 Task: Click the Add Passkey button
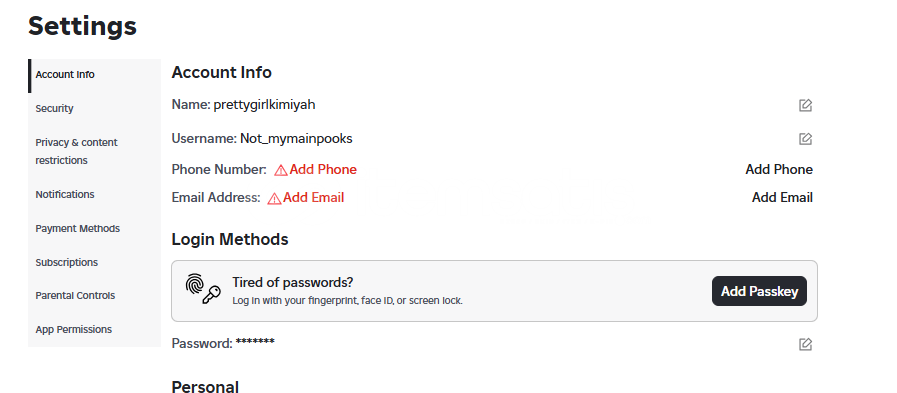(759, 291)
